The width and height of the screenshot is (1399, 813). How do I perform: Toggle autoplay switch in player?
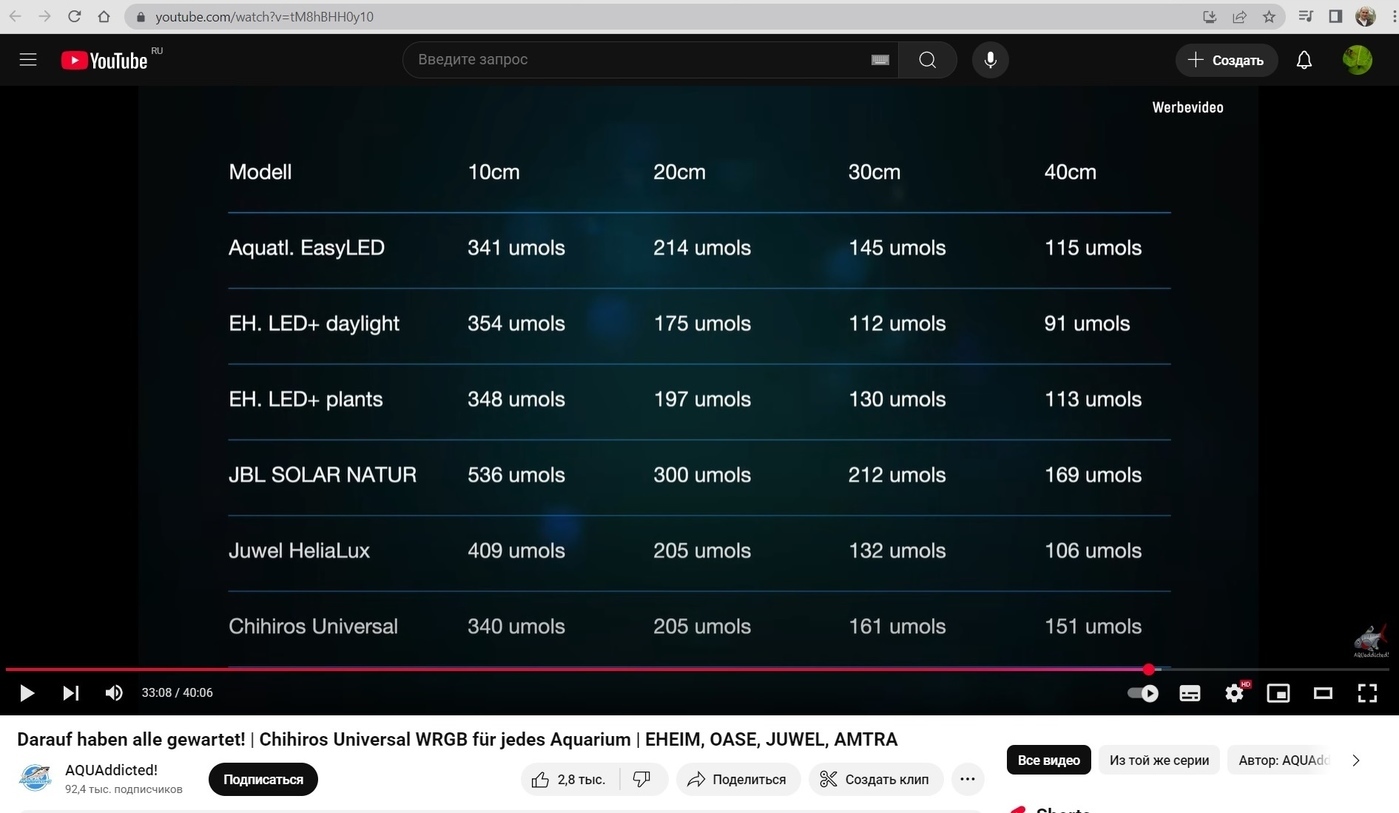(1143, 693)
